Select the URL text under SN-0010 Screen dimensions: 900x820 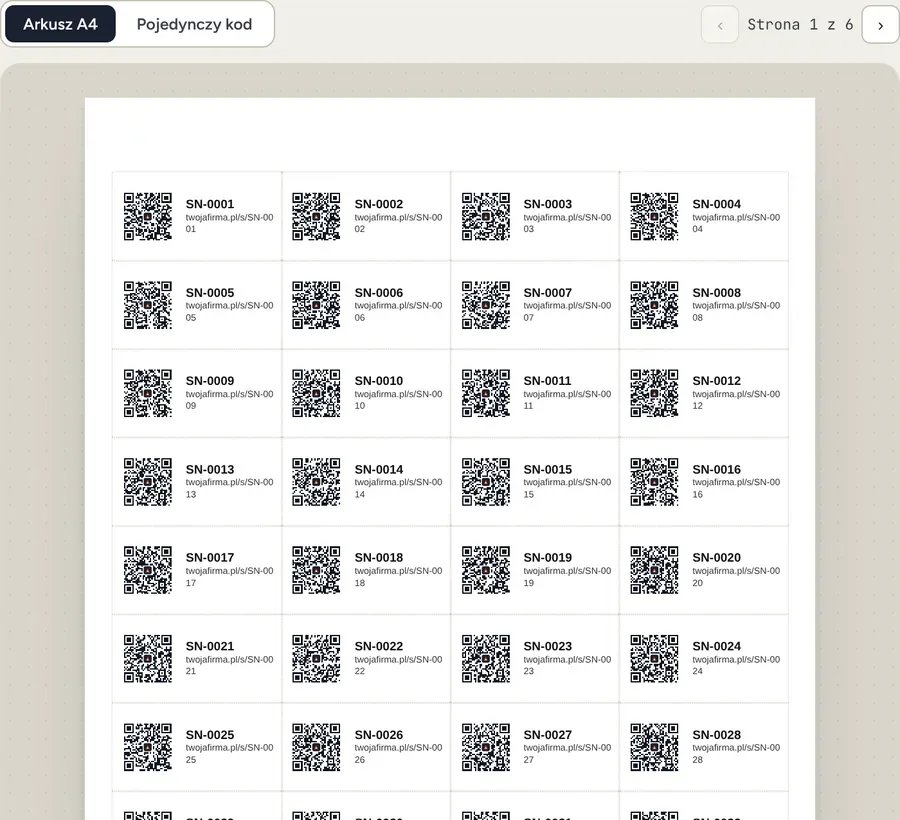coord(398,400)
